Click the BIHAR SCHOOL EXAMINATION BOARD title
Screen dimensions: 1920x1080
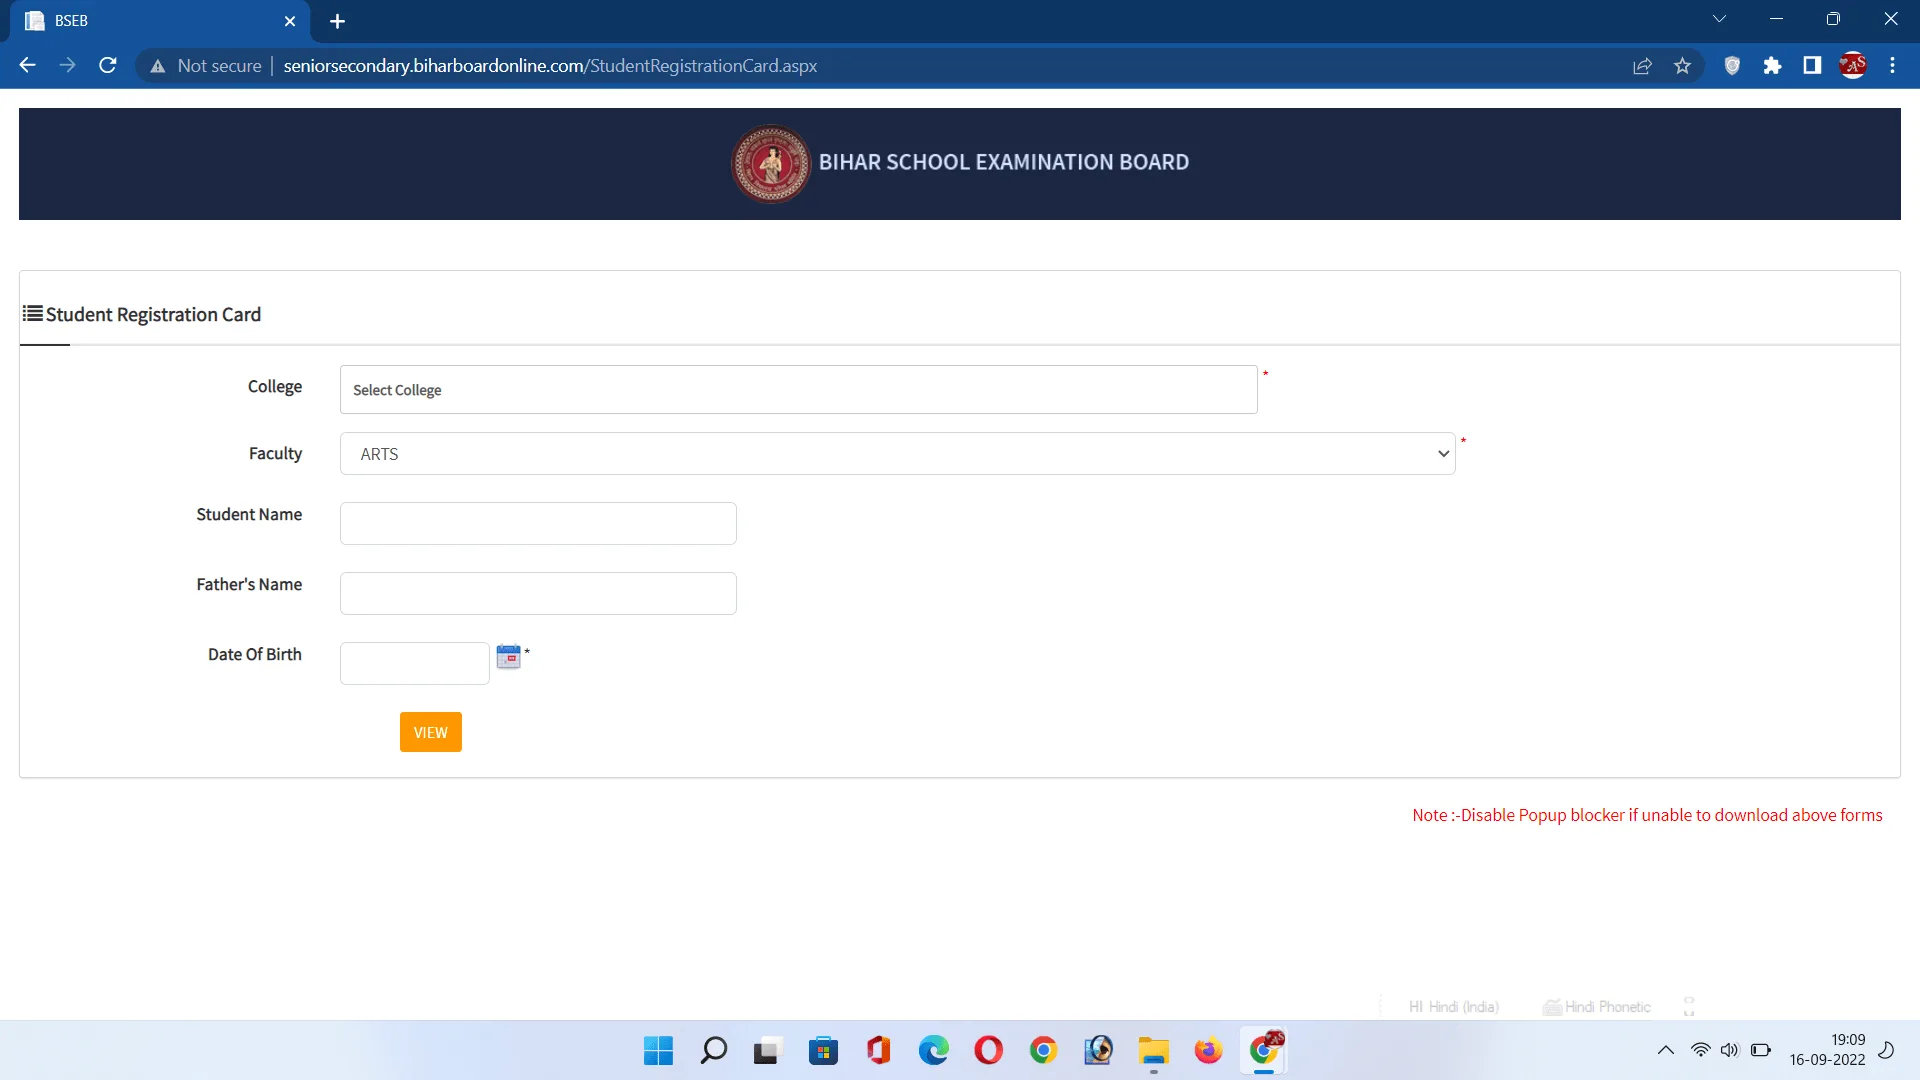point(1004,162)
